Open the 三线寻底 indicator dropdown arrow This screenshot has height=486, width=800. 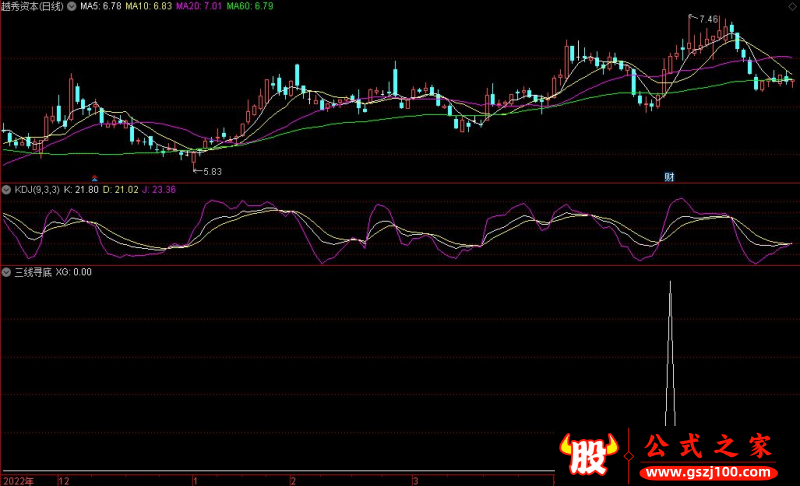coord(6,271)
